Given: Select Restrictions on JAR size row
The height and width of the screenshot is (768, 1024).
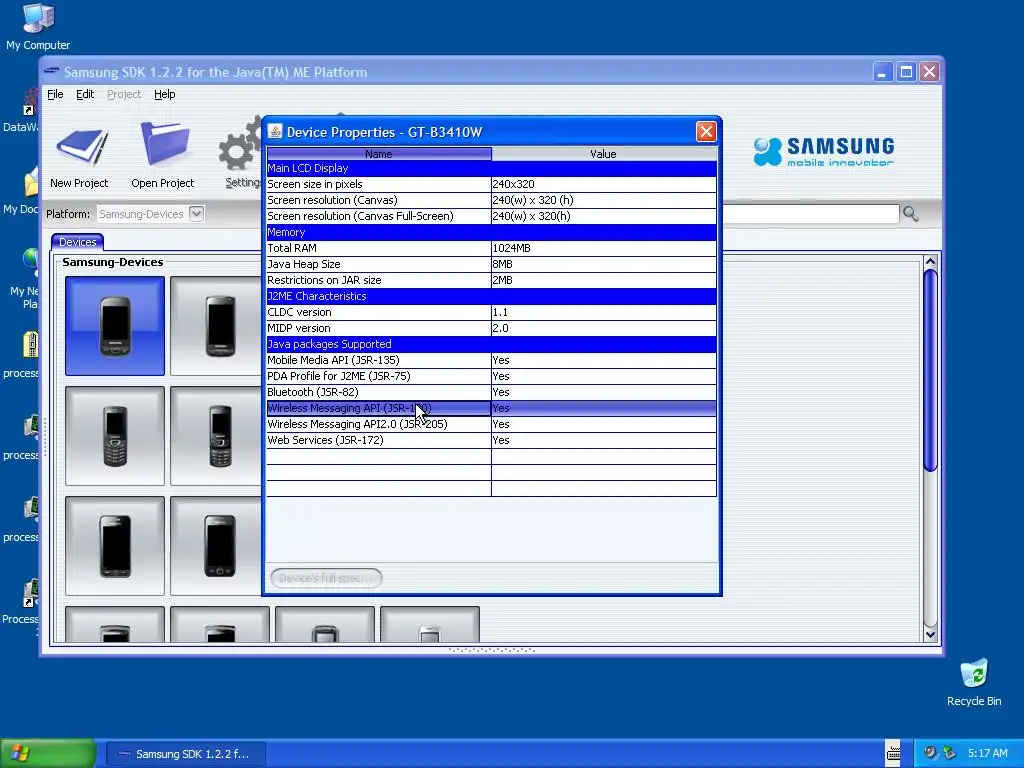Looking at the screenshot, I should click(x=491, y=280).
